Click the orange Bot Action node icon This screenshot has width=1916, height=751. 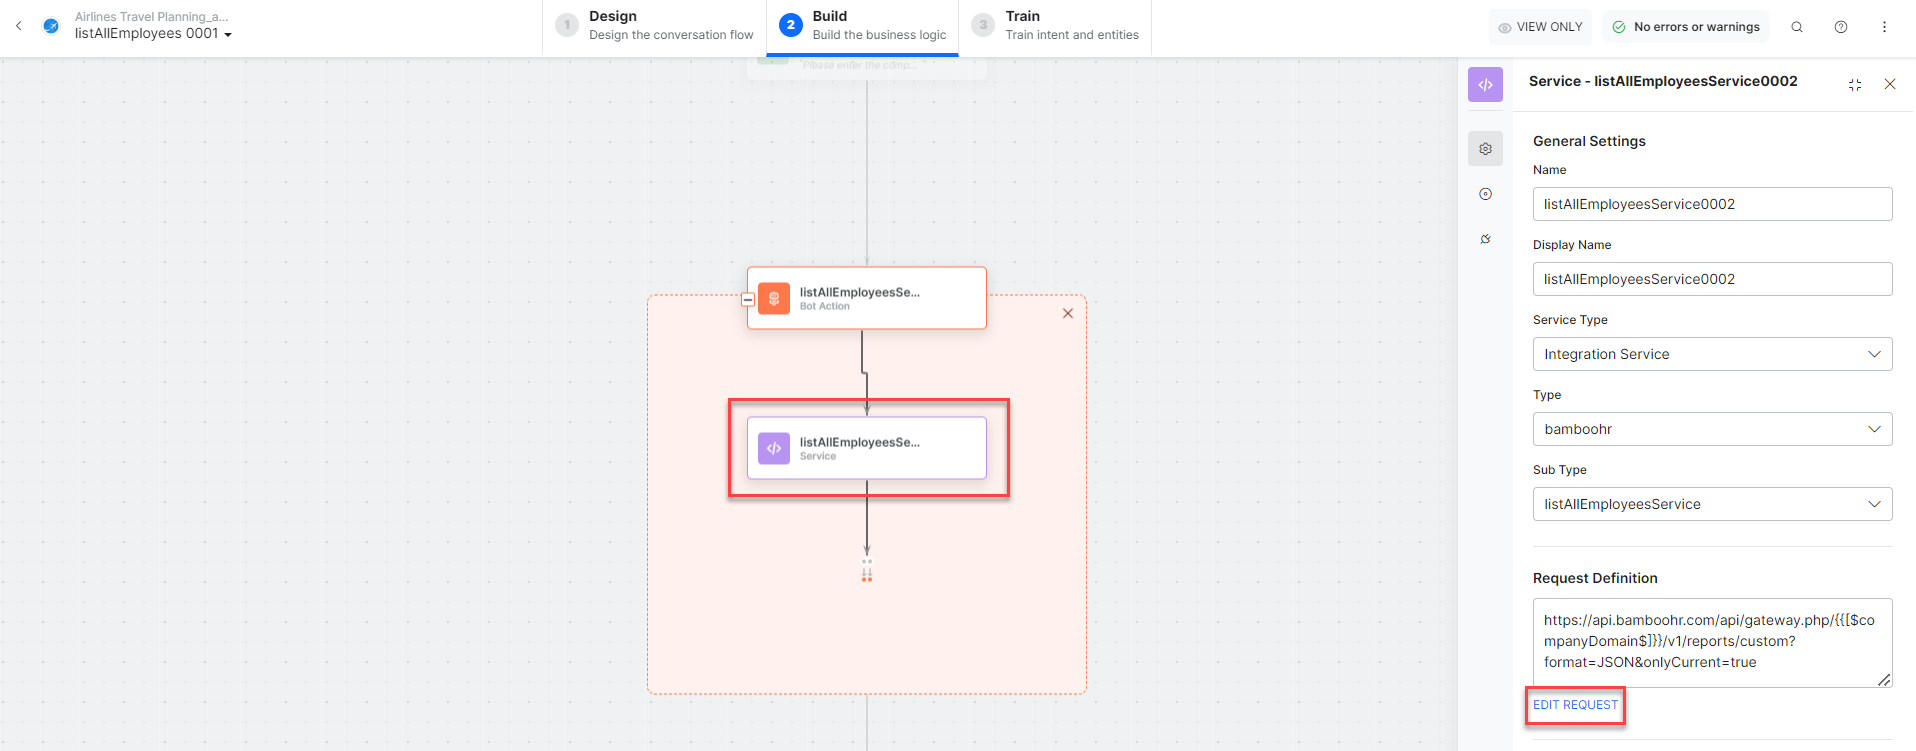tap(774, 298)
